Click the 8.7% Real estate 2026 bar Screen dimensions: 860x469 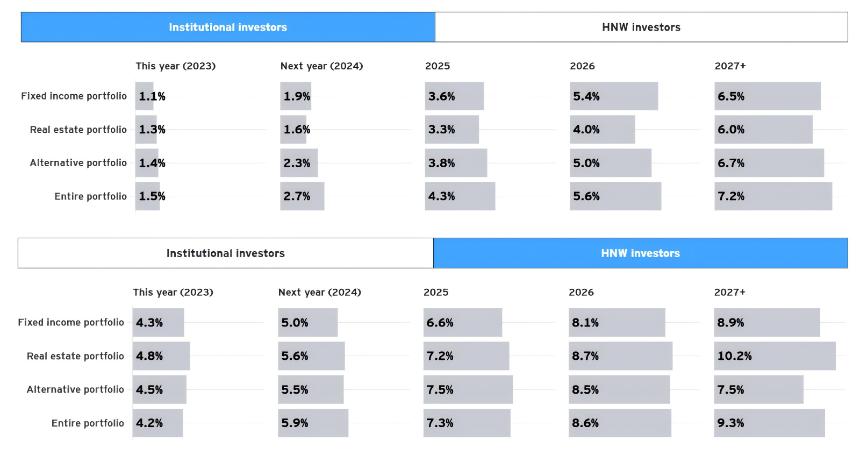pos(620,355)
